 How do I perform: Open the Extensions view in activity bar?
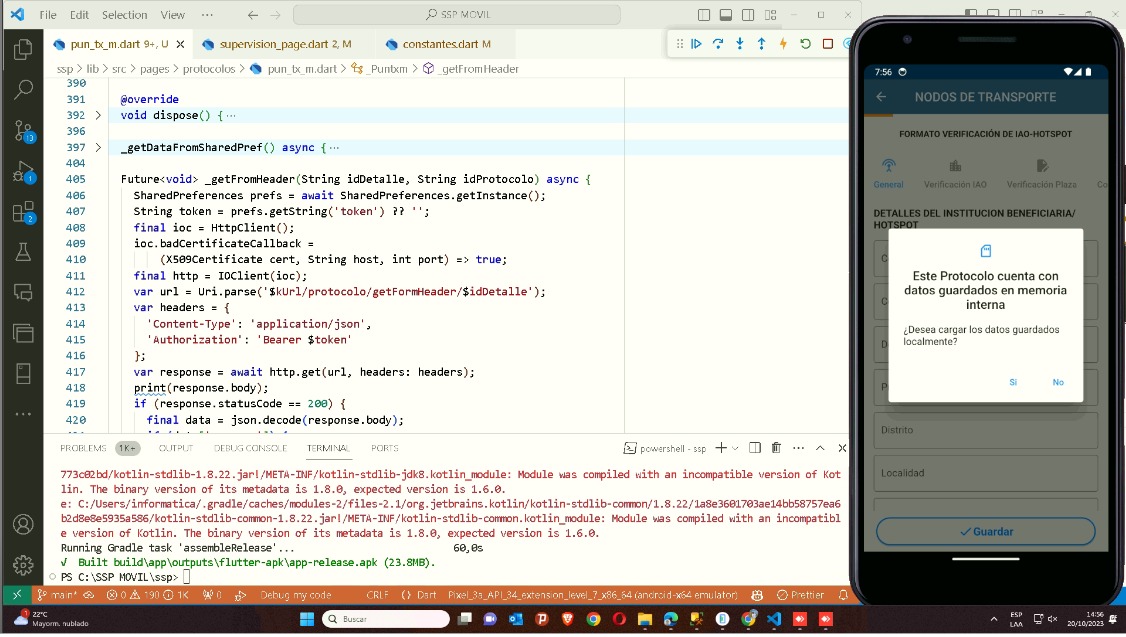(22, 212)
